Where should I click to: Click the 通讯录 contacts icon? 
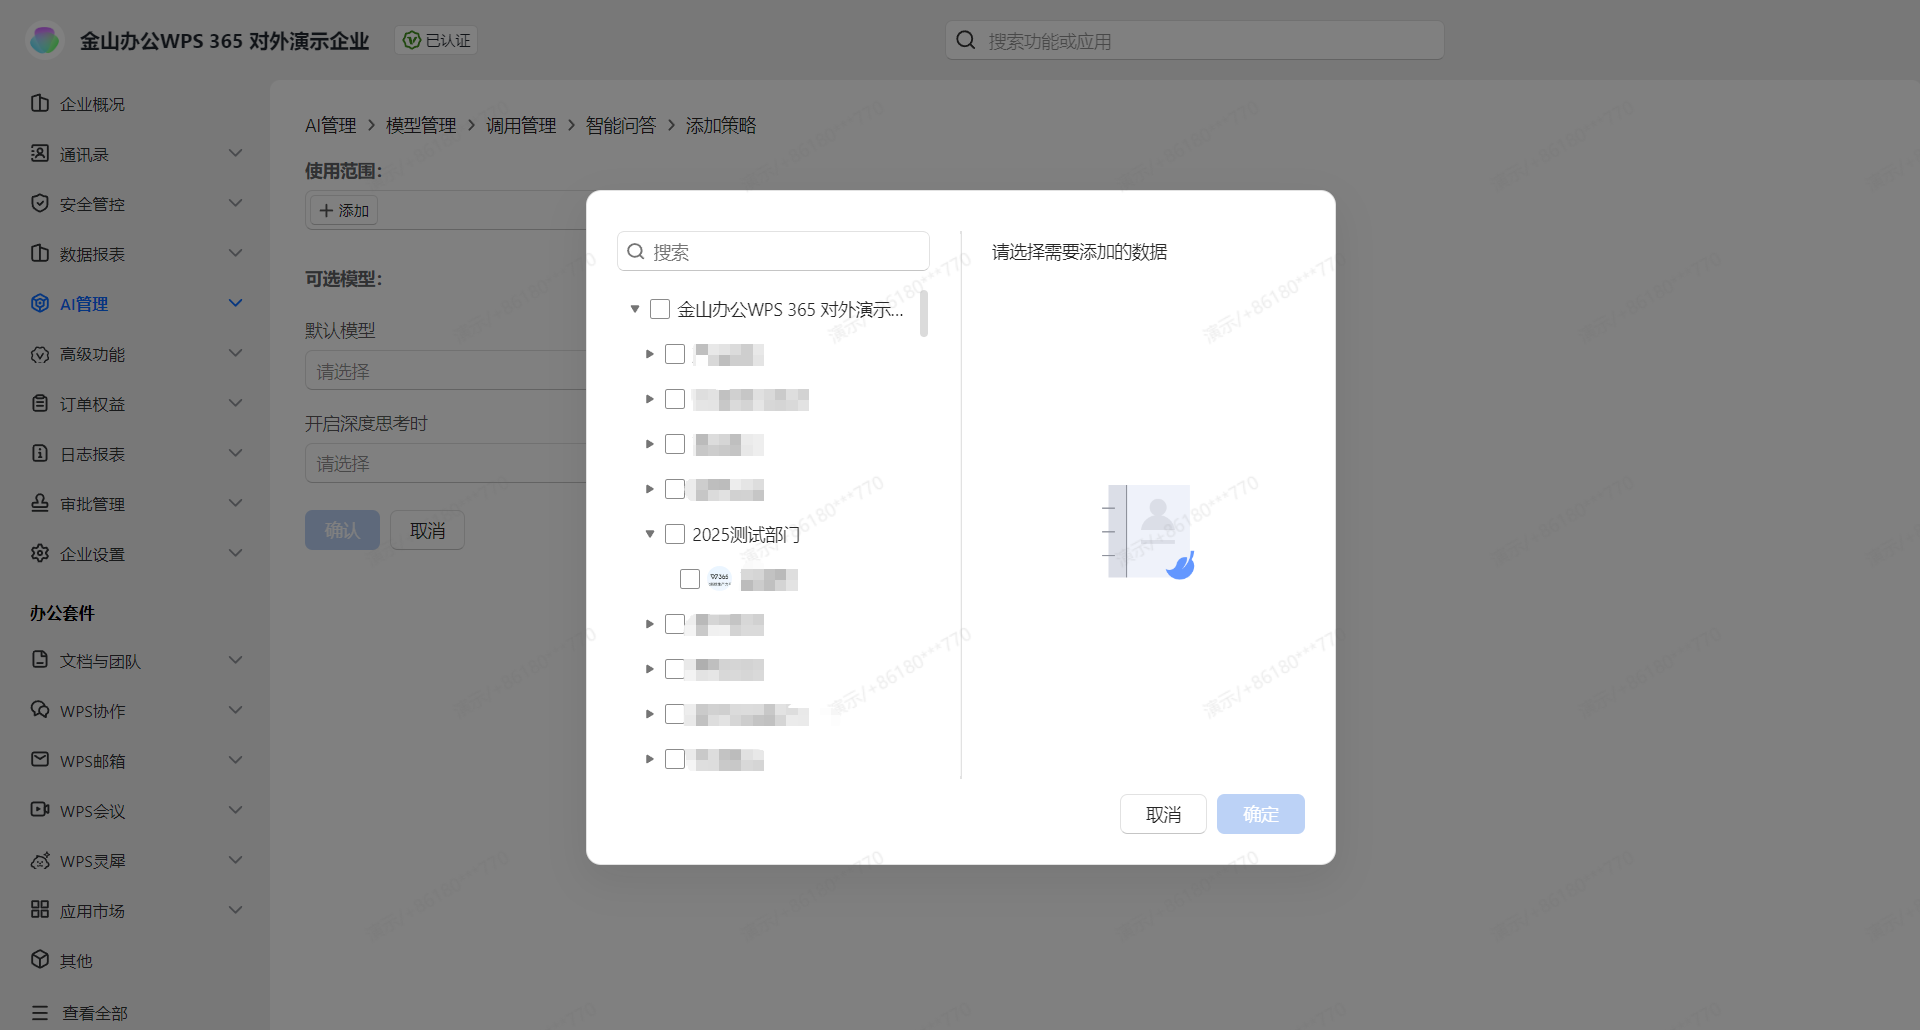pyautogui.click(x=40, y=153)
